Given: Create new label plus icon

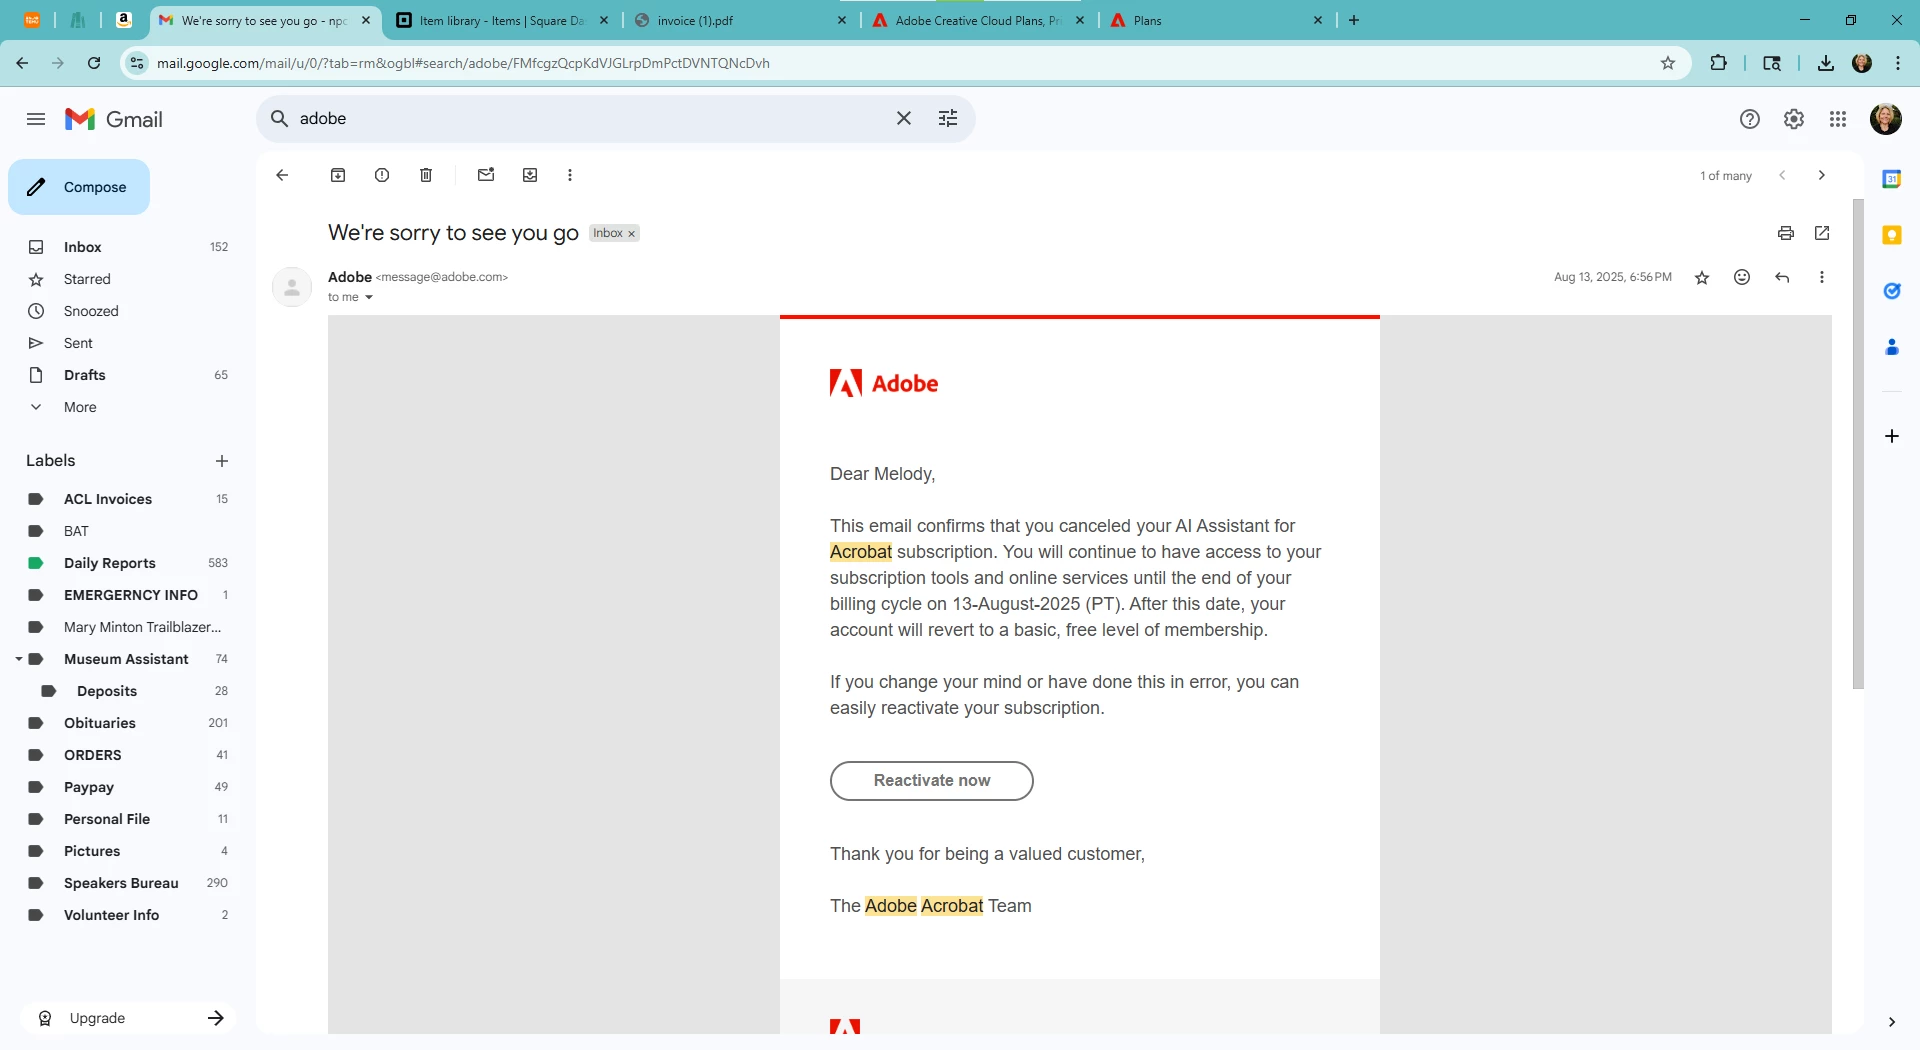Looking at the screenshot, I should pos(222,461).
